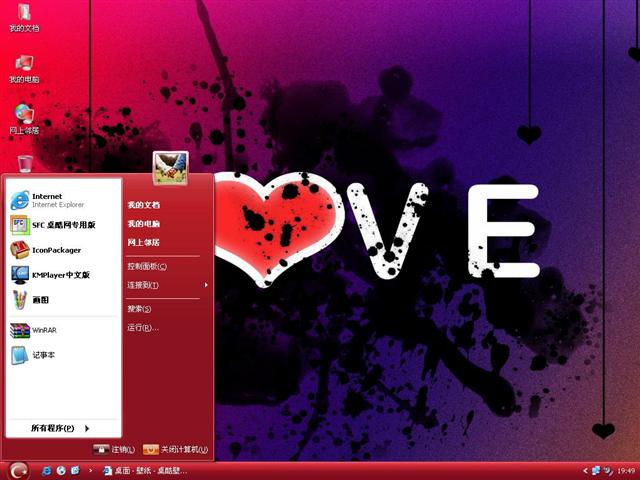The height and width of the screenshot is (480, 640).
Task: Click the third Quick Launch icon
Action: pyautogui.click(x=75, y=471)
